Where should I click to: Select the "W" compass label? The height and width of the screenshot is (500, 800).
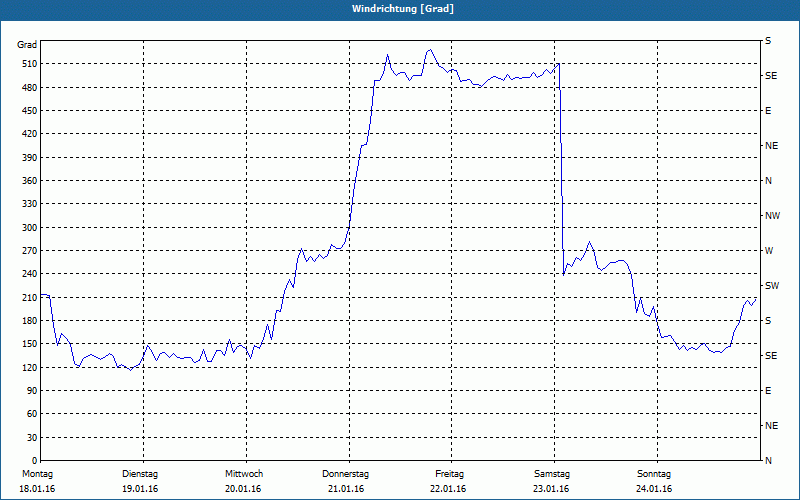point(769,251)
